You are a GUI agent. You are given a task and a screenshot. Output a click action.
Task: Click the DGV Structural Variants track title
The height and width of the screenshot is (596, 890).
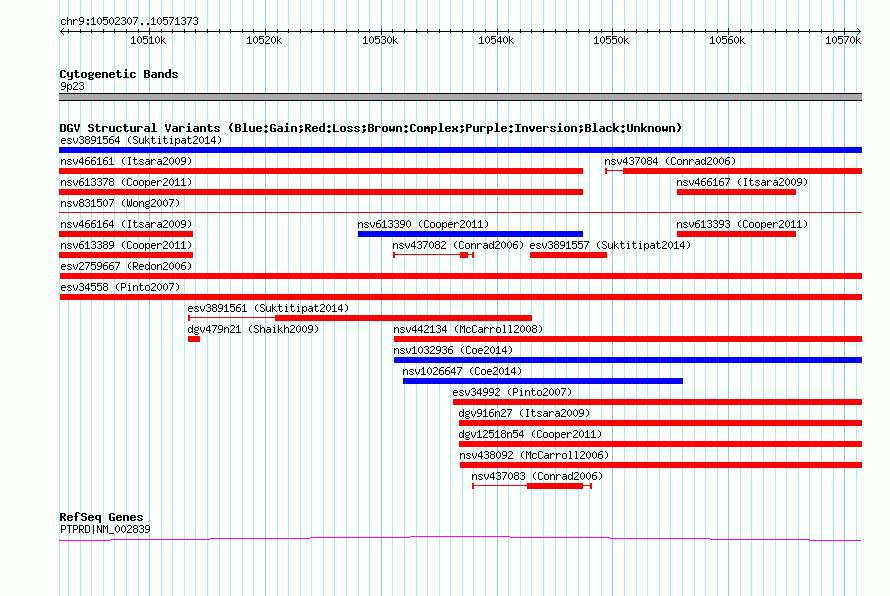coord(370,128)
